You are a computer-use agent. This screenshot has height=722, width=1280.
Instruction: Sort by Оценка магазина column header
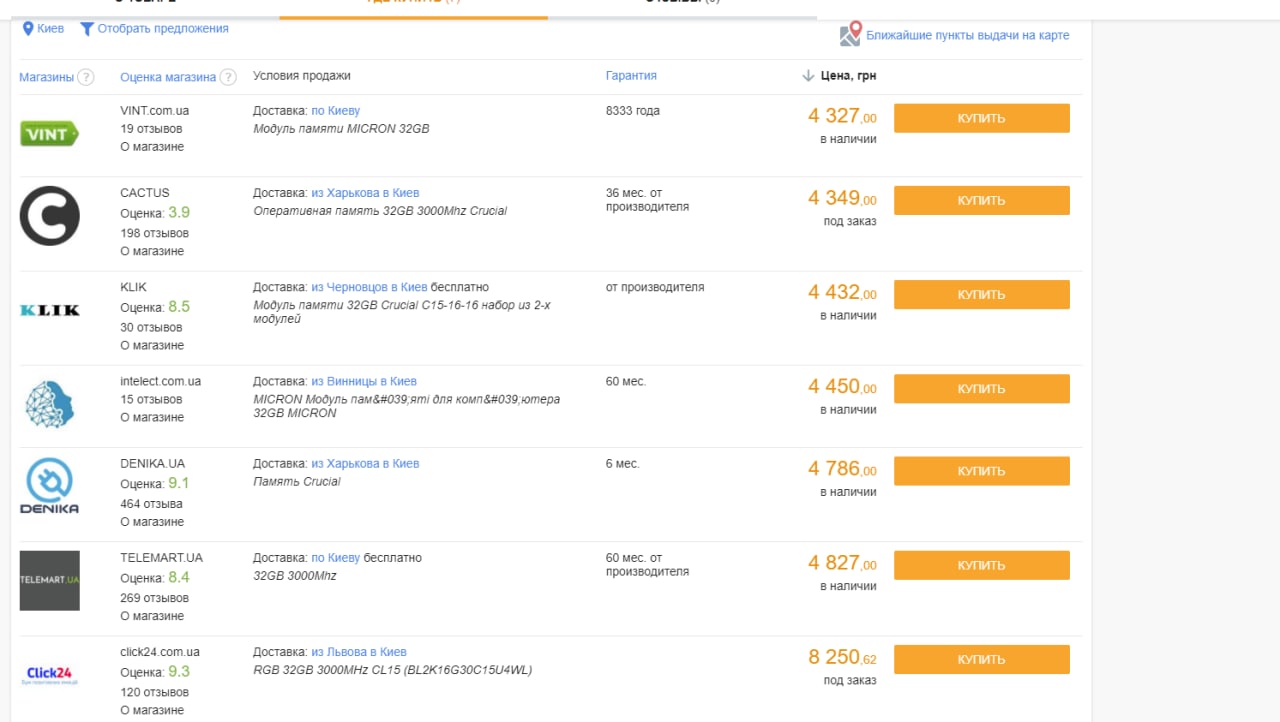click(168, 77)
